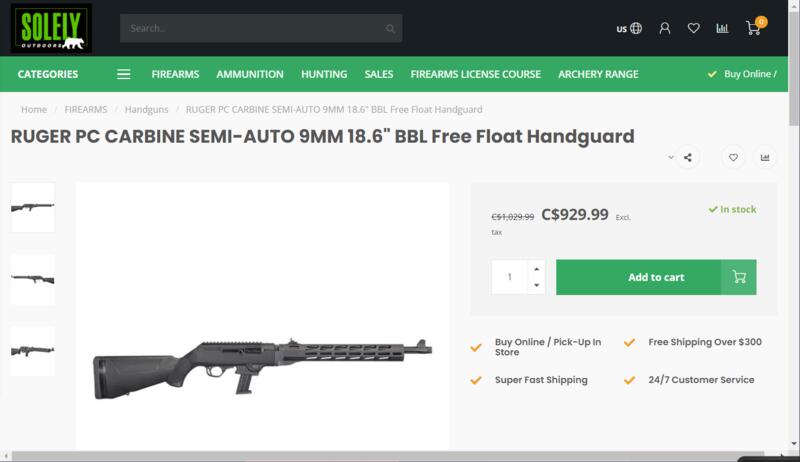Expand the chevron beside share icon
800x462 pixels.
coord(671,157)
